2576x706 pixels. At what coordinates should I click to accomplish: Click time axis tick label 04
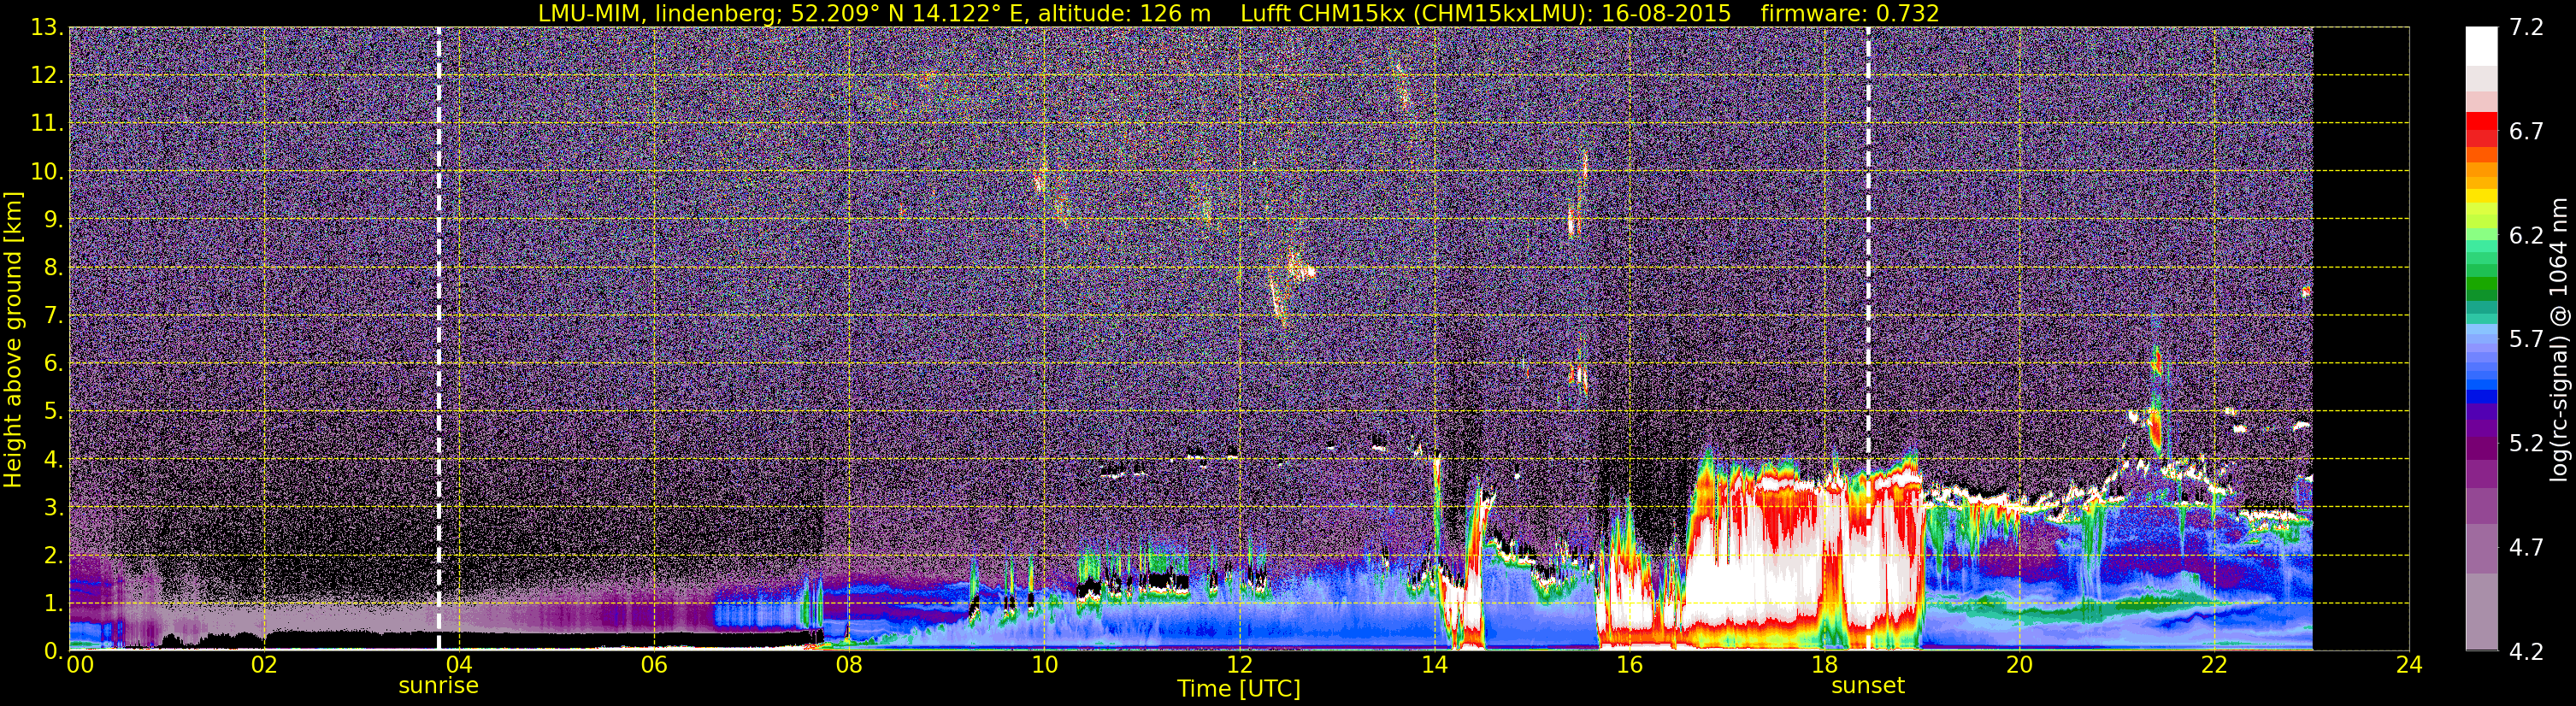(458, 666)
